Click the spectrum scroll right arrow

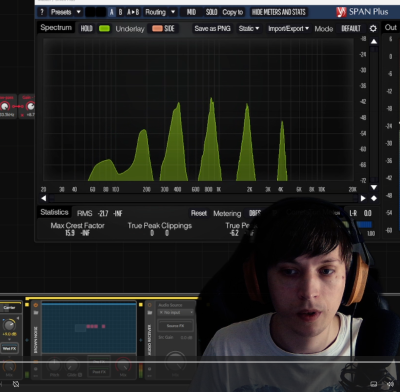(x=363, y=198)
